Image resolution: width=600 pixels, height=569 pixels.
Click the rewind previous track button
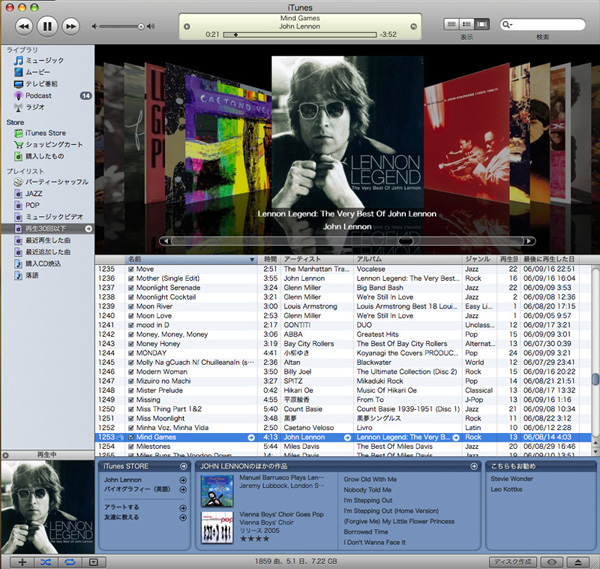[24, 26]
